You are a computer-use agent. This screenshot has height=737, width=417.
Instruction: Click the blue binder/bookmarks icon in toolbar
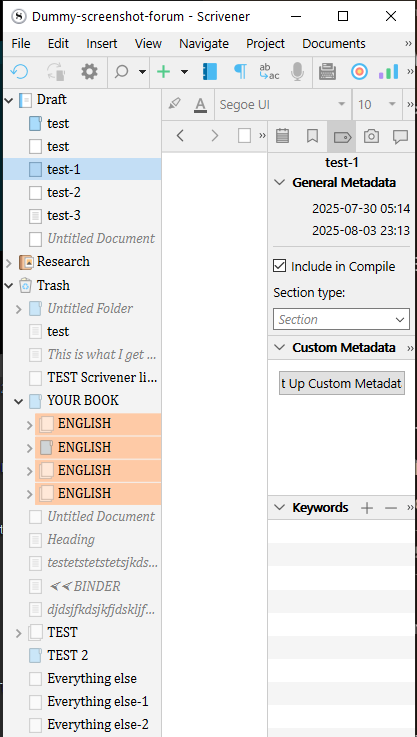point(210,72)
